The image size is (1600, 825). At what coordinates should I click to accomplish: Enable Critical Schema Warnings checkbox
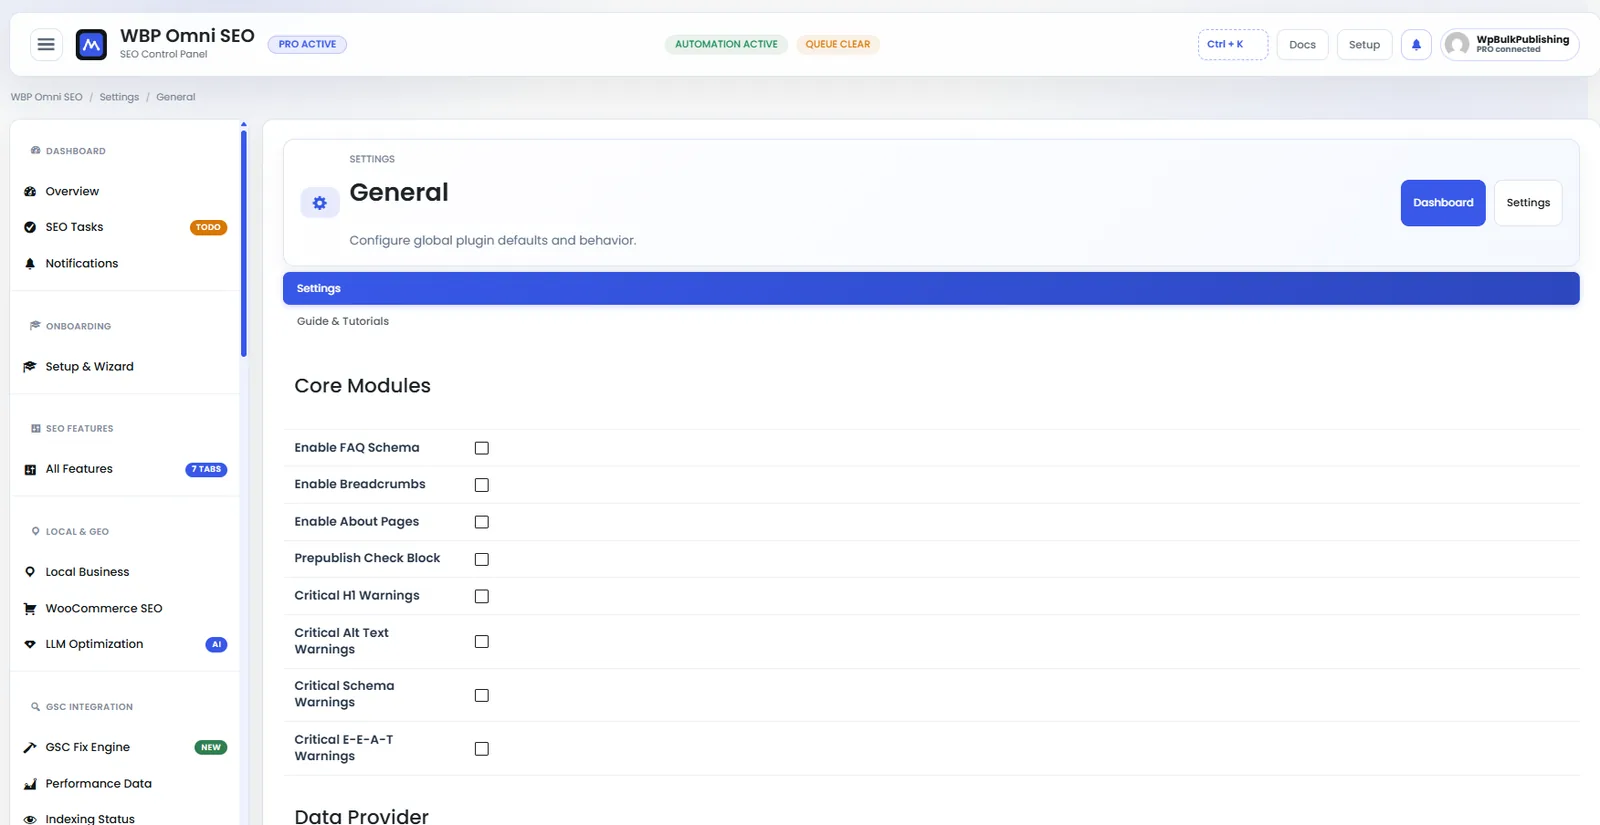click(x=482, y=695)
